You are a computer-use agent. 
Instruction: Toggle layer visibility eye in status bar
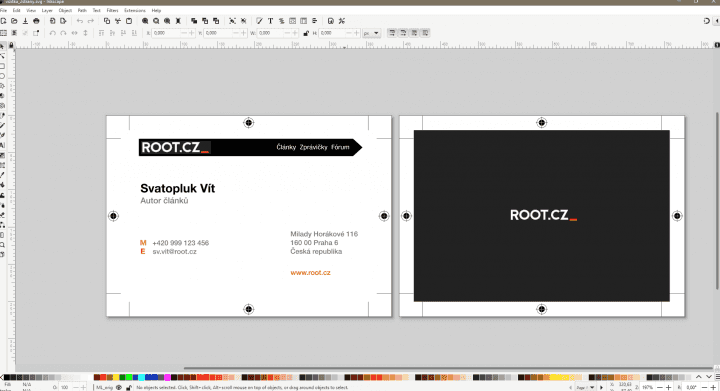(119, 388)
